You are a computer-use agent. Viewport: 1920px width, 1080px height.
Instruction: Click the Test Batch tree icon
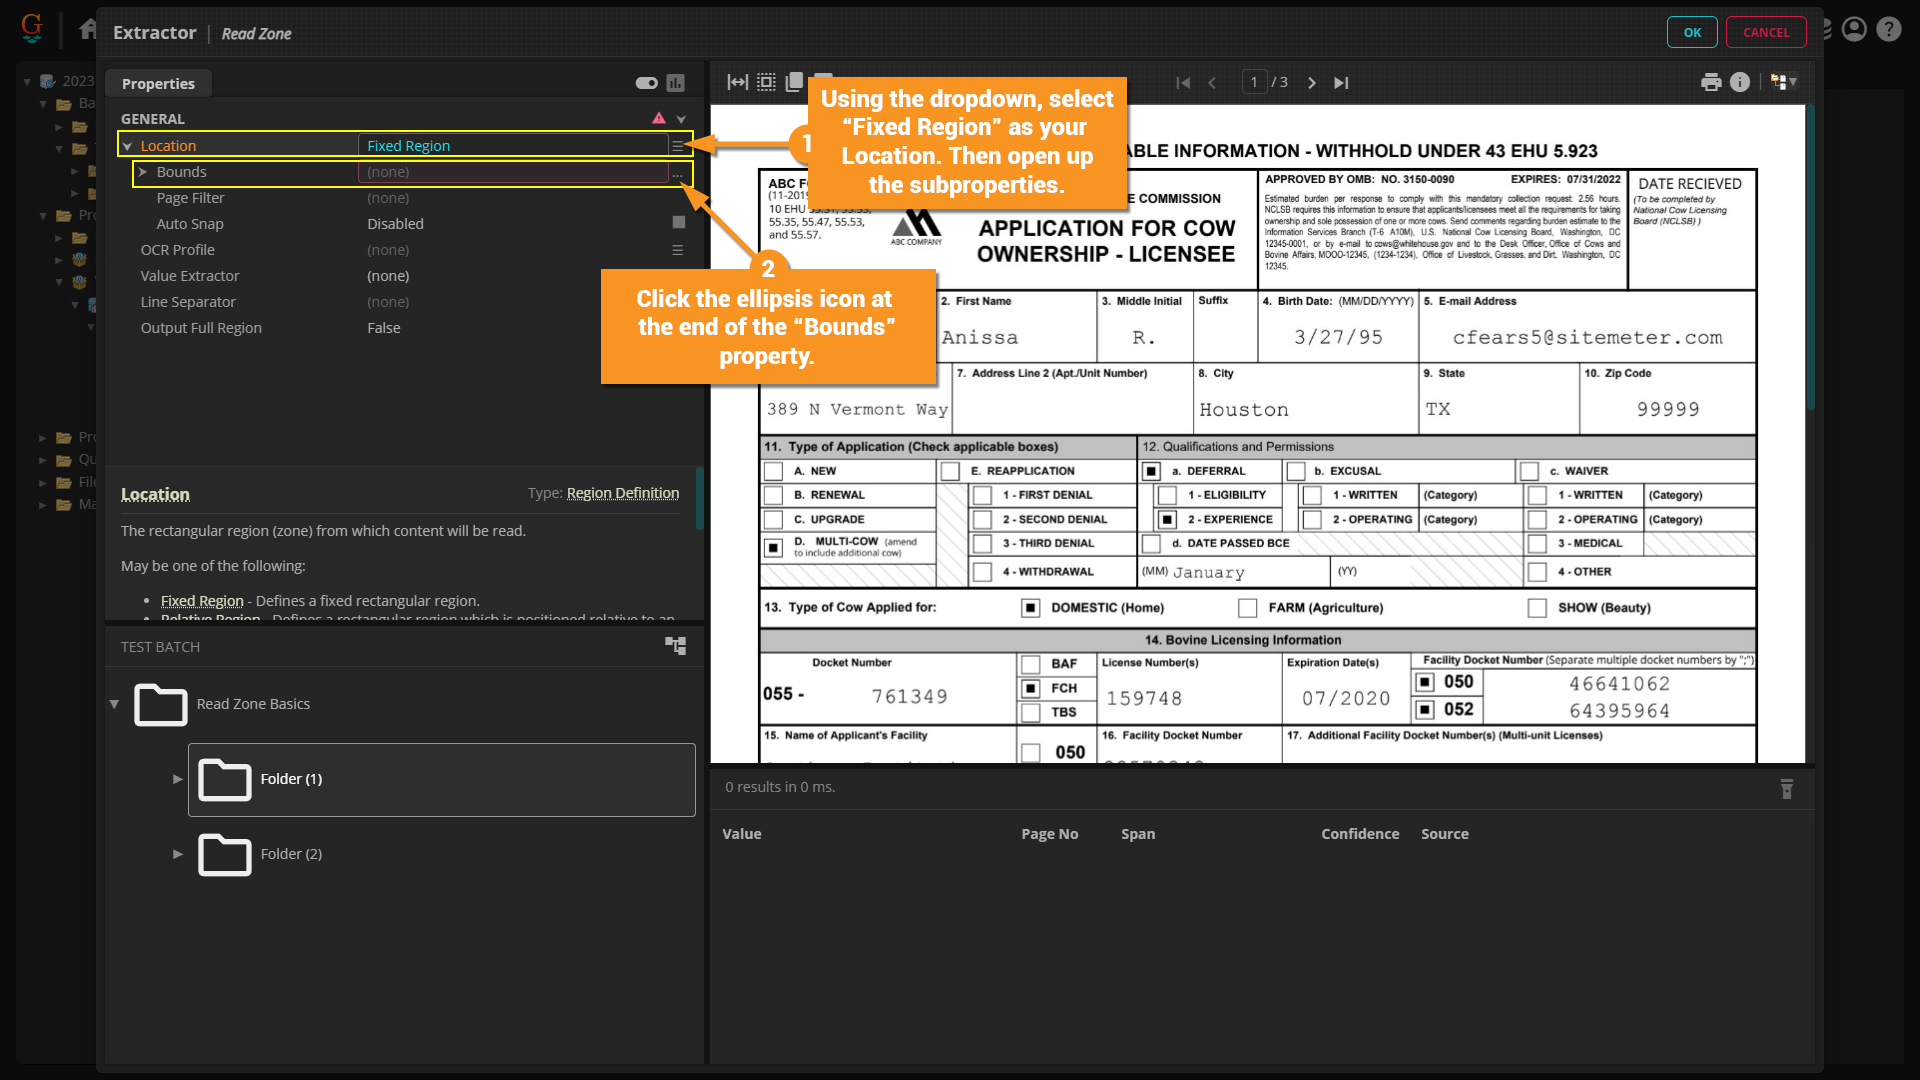(x=676, y=646)
